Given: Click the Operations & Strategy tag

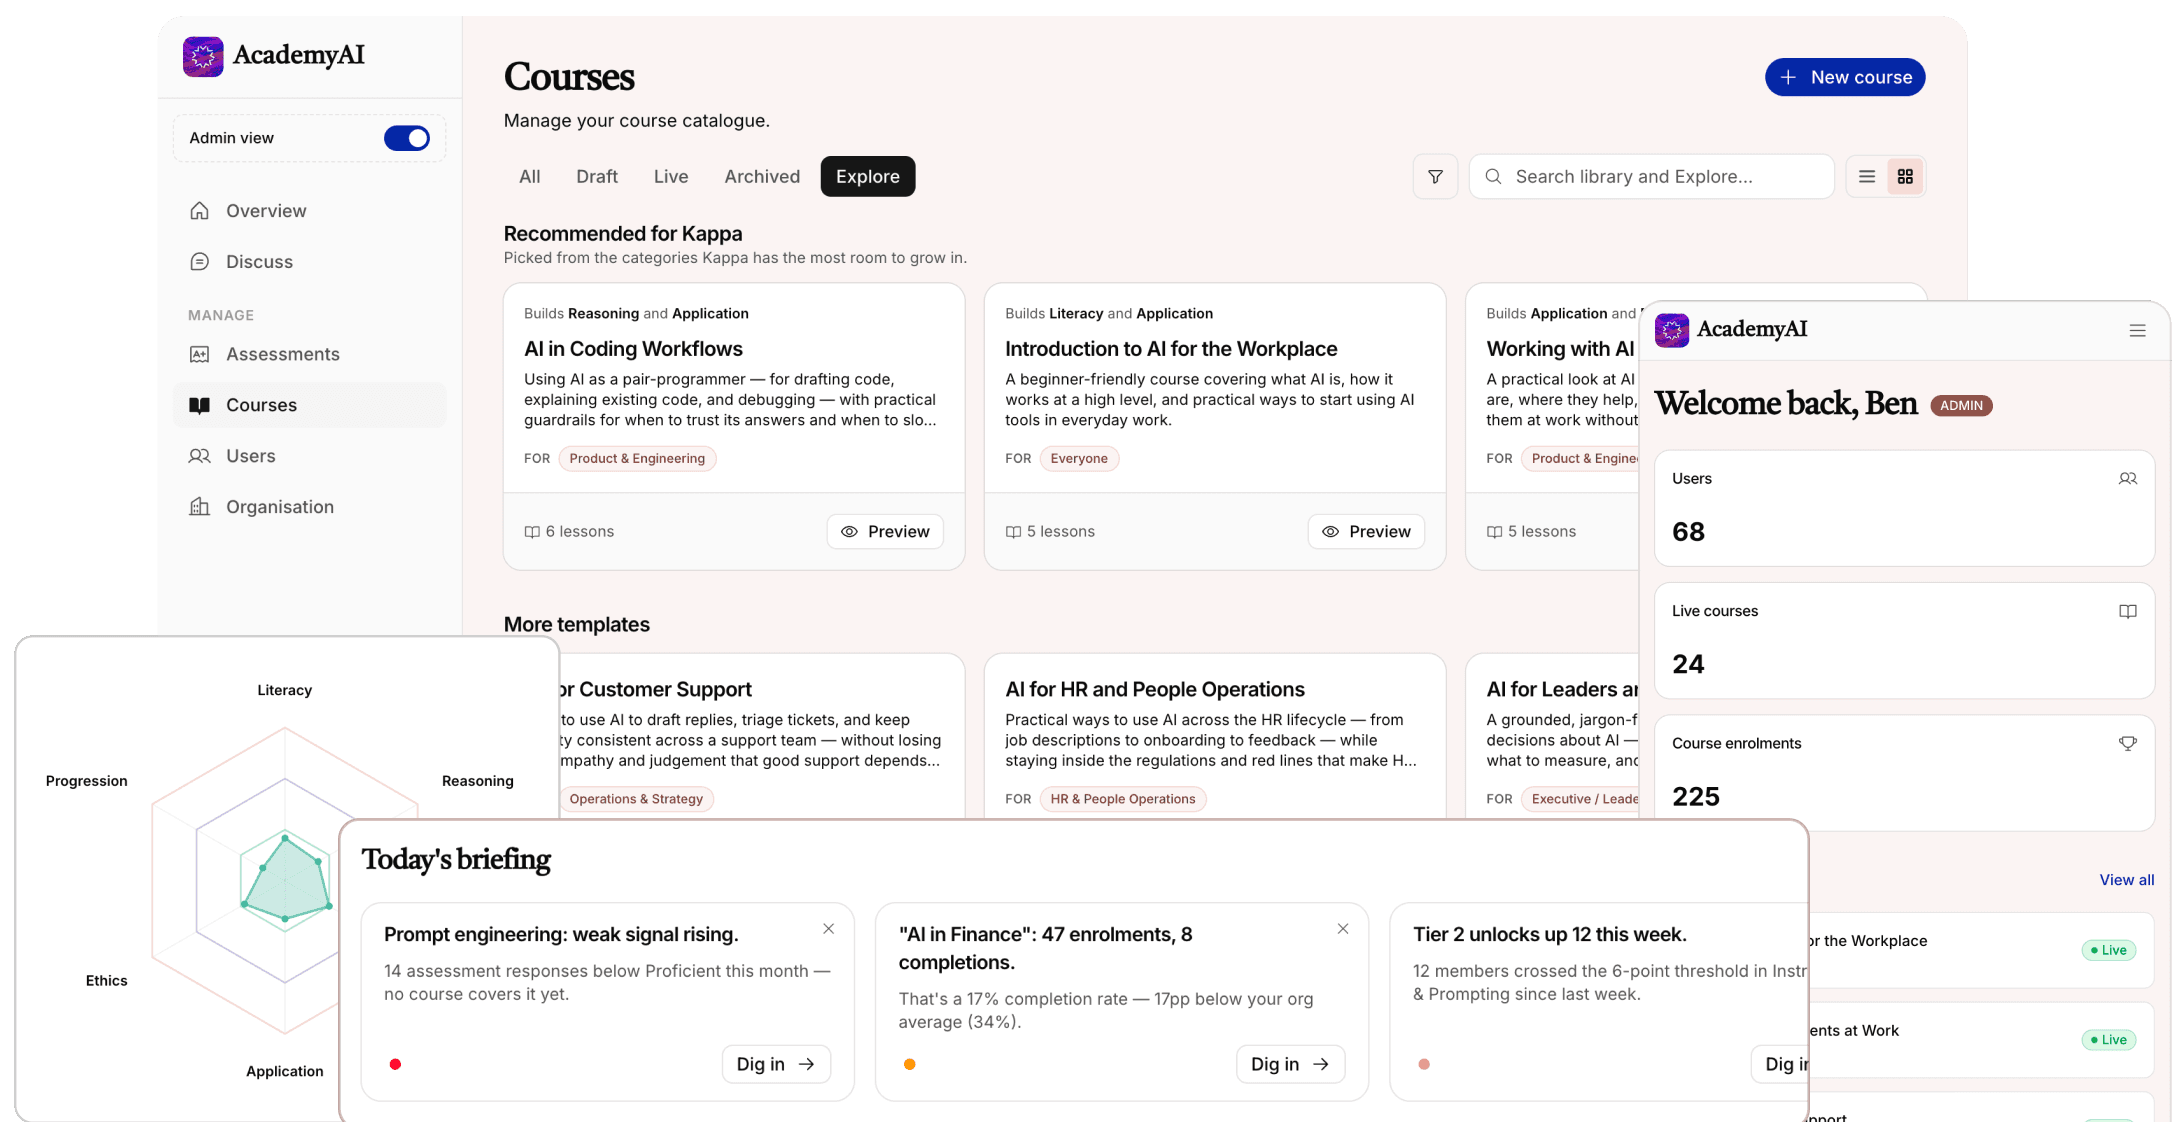Looking at the screenshot, I should 636,799.
